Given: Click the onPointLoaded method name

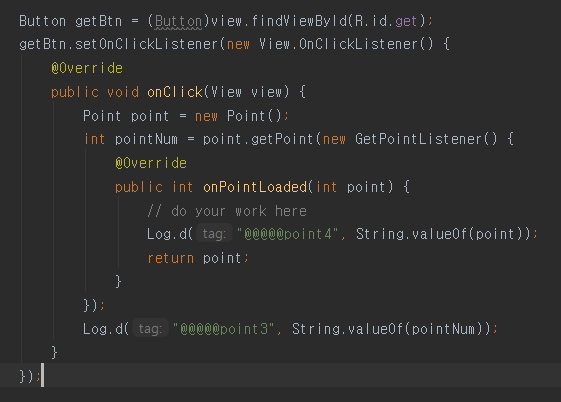Looking at the screenshot, I should point(255,187).
